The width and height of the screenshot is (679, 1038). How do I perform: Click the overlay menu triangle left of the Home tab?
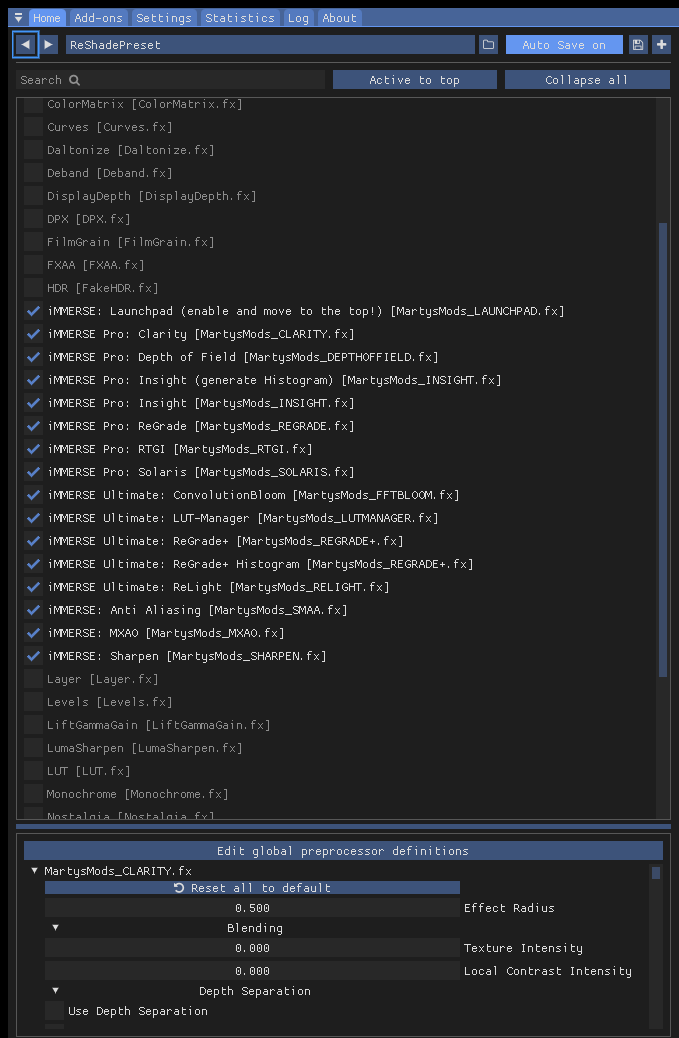[19, 18]
